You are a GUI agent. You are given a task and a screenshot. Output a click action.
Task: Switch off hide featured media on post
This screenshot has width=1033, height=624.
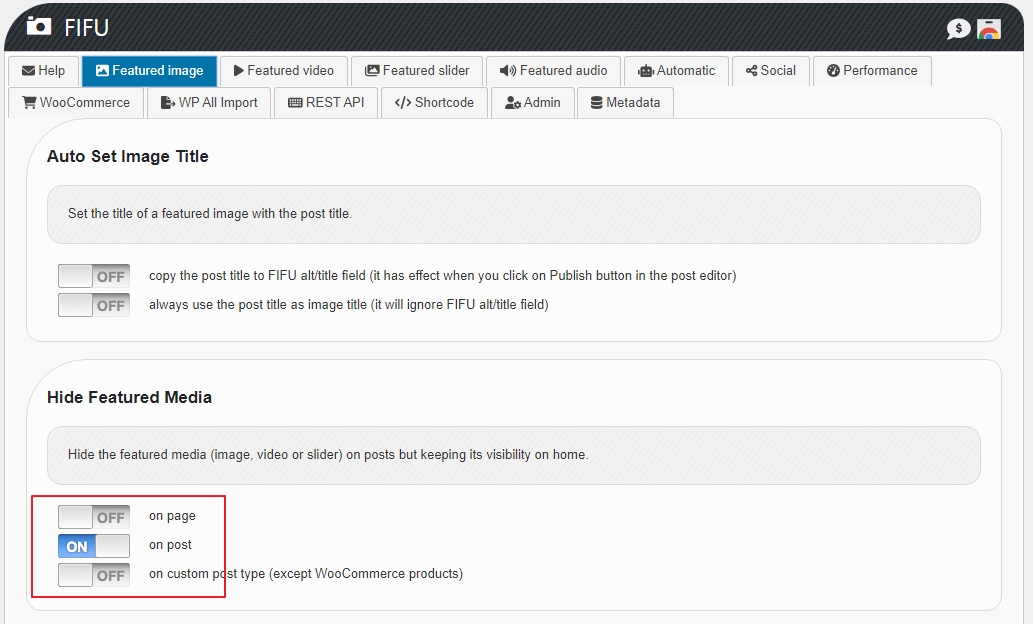tap(94, 546)
